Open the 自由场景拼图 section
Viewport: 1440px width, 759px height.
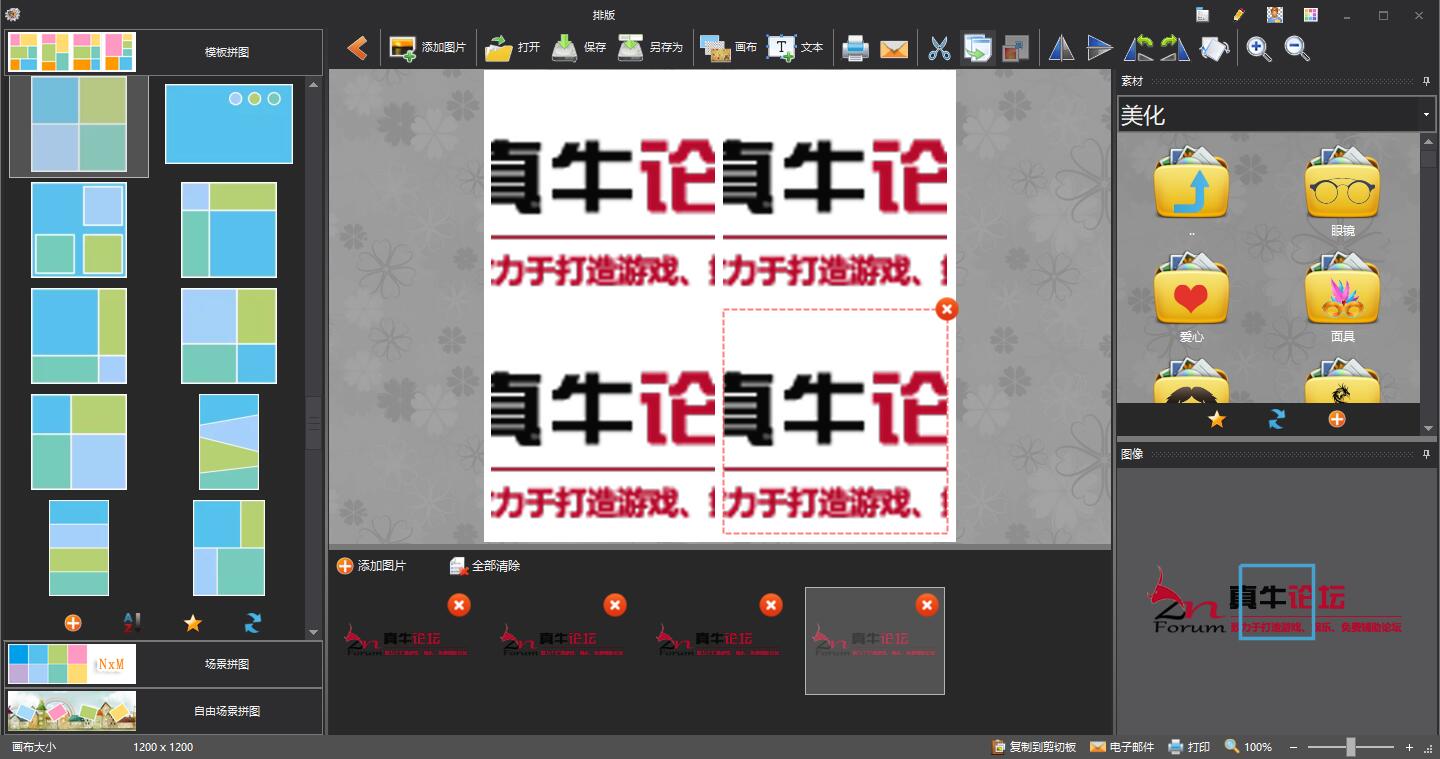coord(164,711)
